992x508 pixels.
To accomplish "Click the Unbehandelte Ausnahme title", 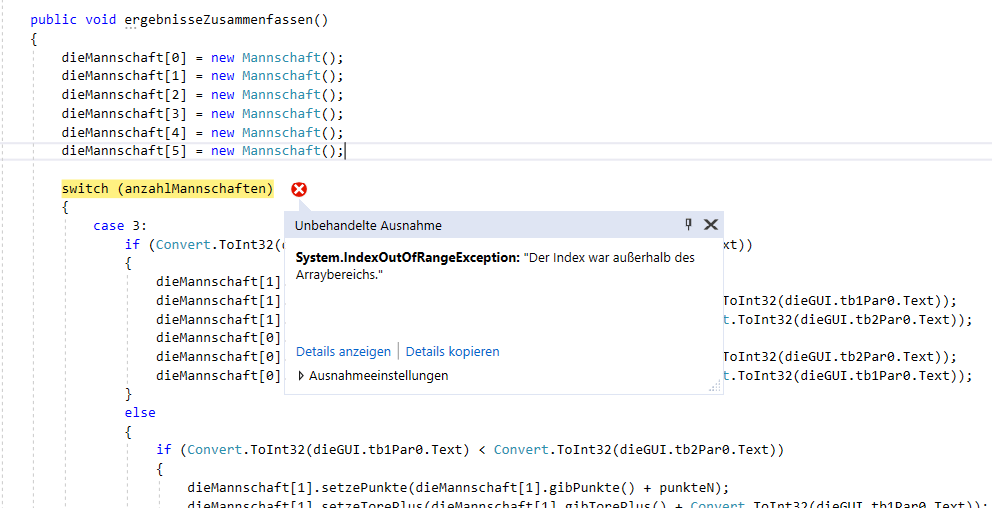I will tap(368, 225).
